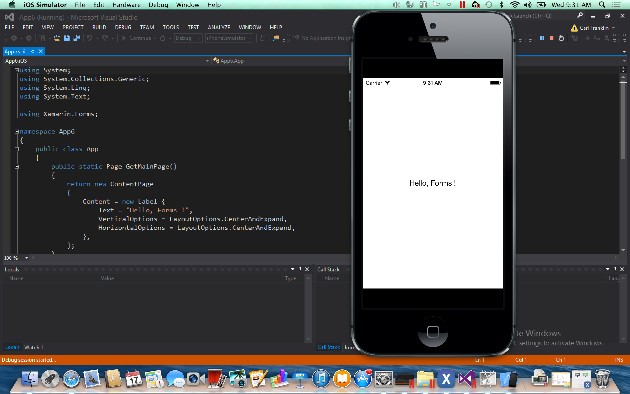Open Calendar icon in the Dock
630x394 pixels.
pyautogui.click(x=133, y=379)
